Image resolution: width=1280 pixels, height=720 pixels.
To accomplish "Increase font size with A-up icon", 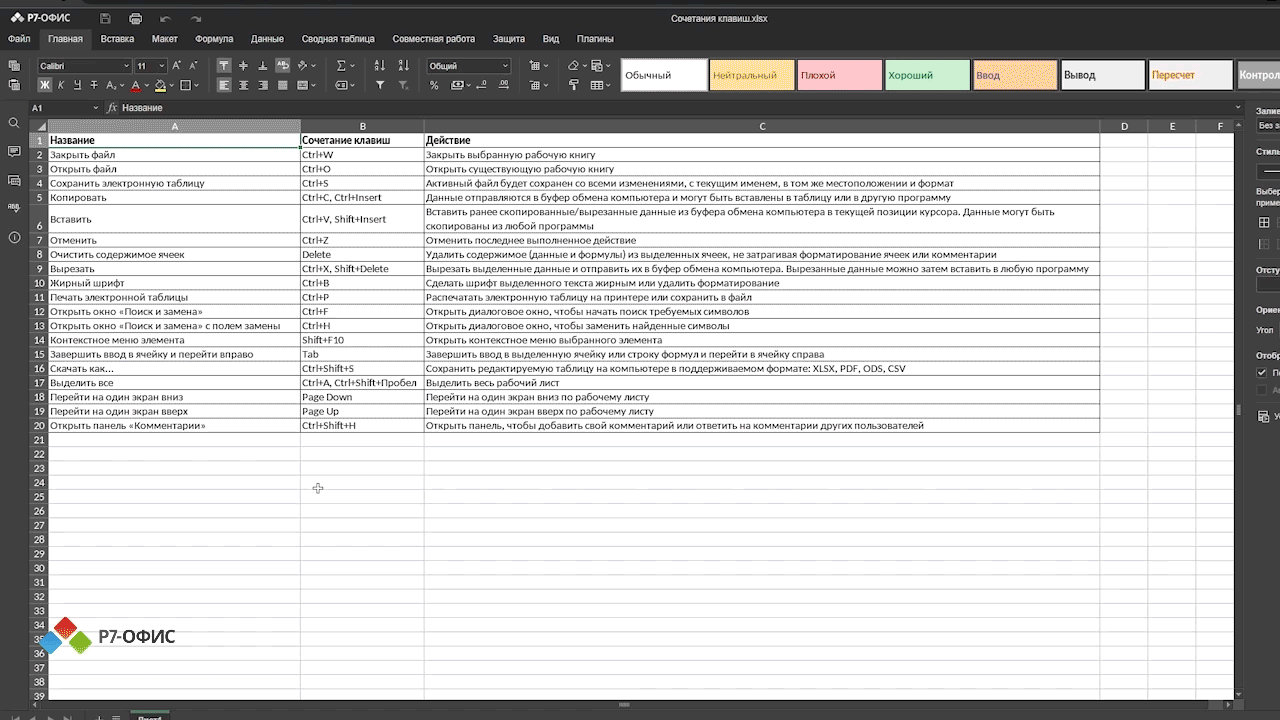I will [x=176, y=65].
